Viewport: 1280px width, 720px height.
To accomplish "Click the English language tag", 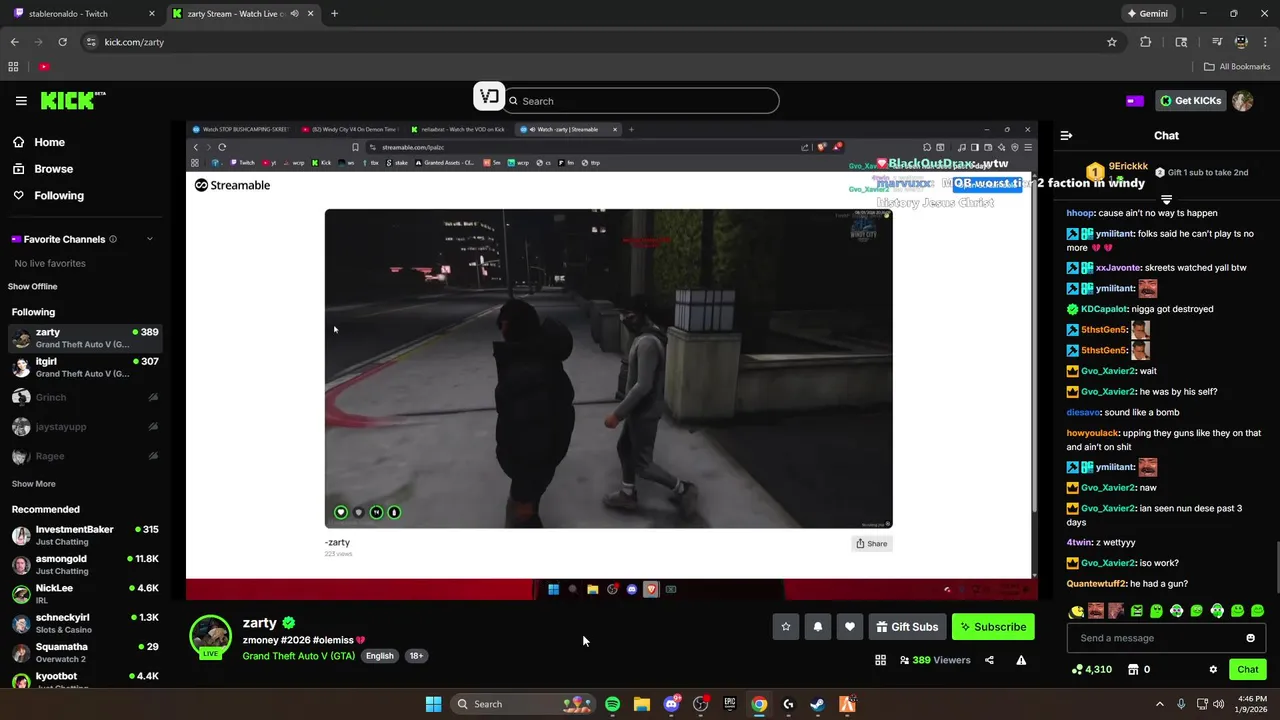I will click(x=379, y=656).
